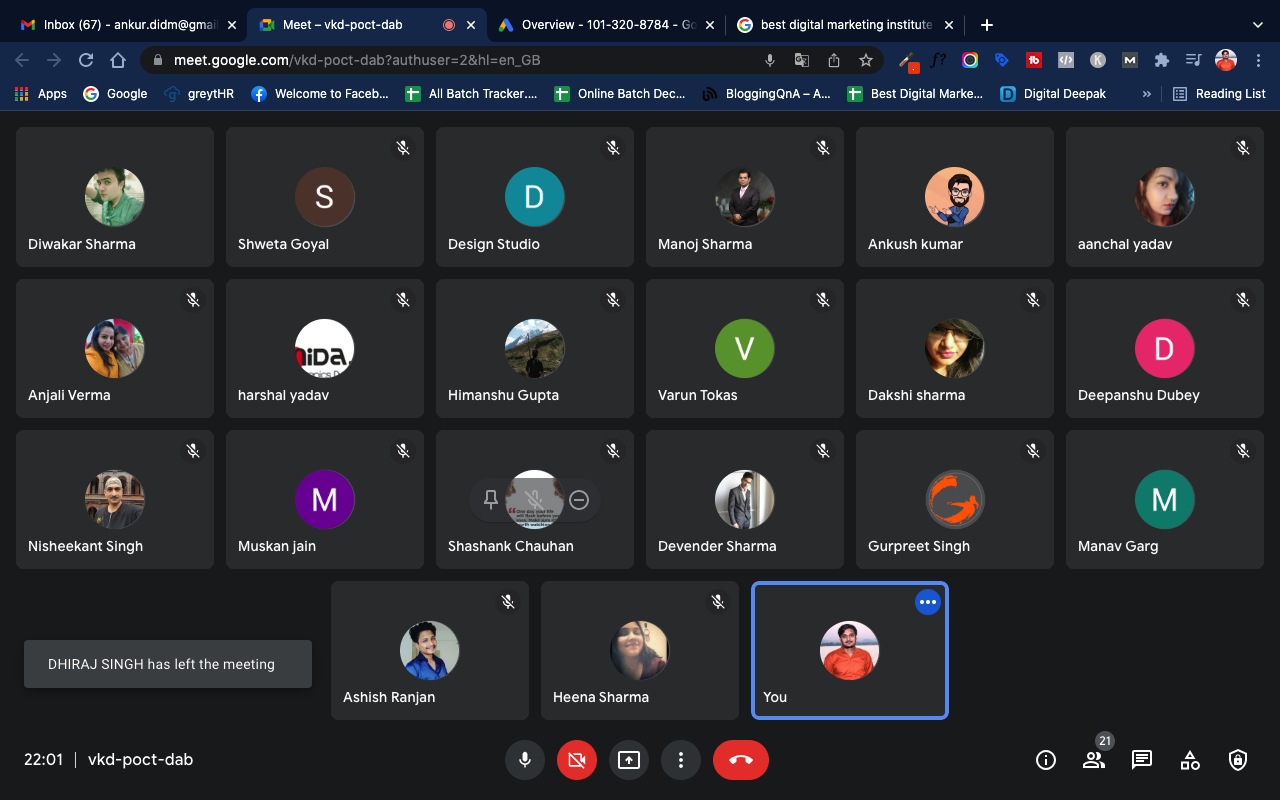Open blue options menu on You tile

[928, 602]
